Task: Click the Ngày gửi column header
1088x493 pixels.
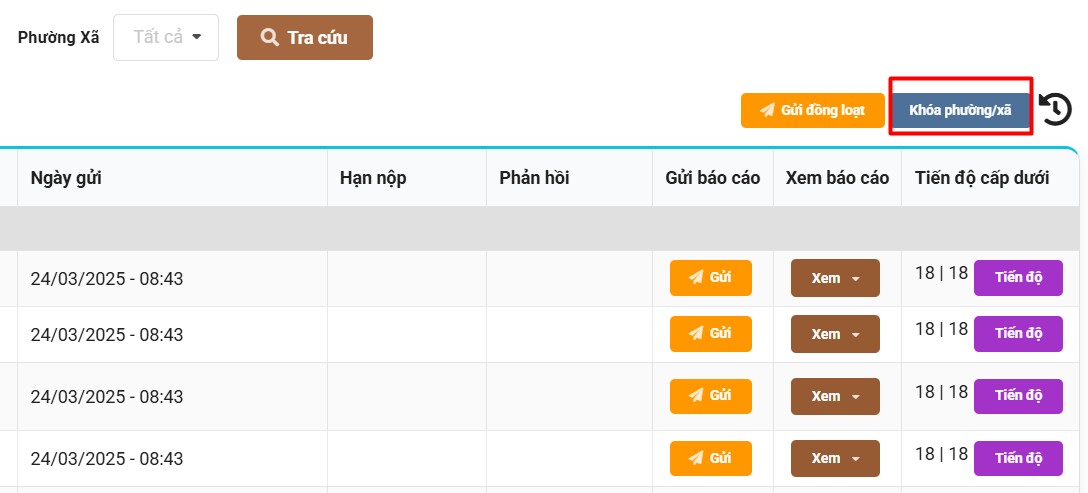Action: pos(66,178)
